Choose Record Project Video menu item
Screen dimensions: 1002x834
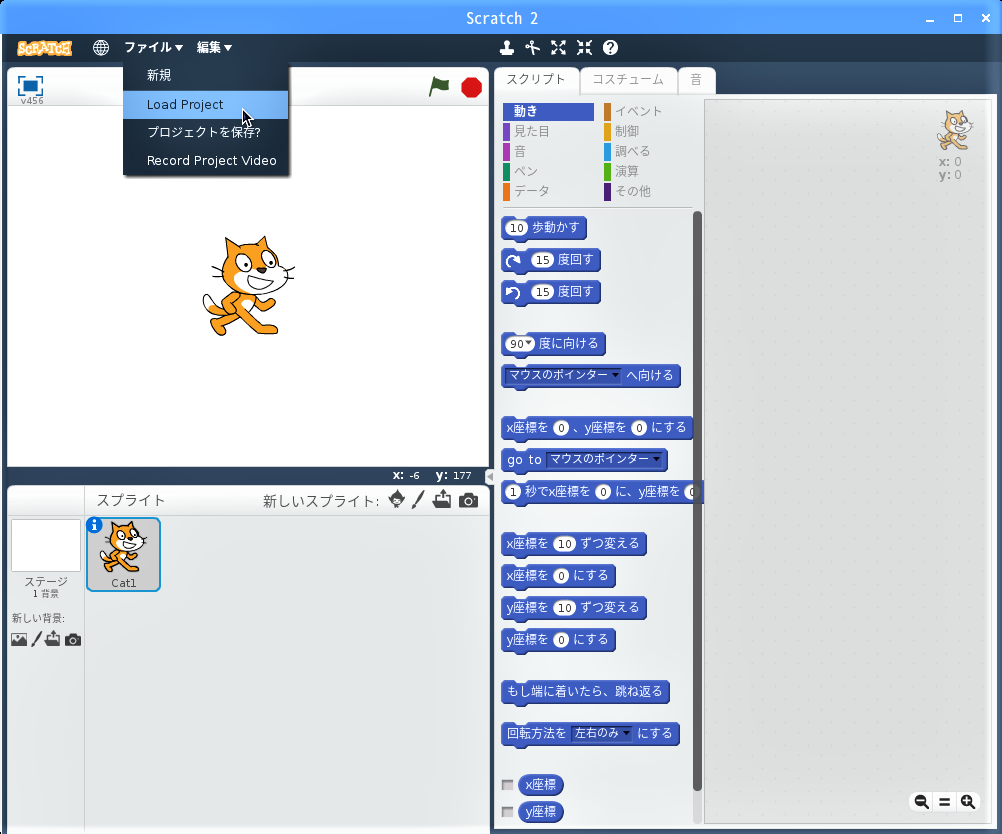pyautogui.click(x=206, y=160)
